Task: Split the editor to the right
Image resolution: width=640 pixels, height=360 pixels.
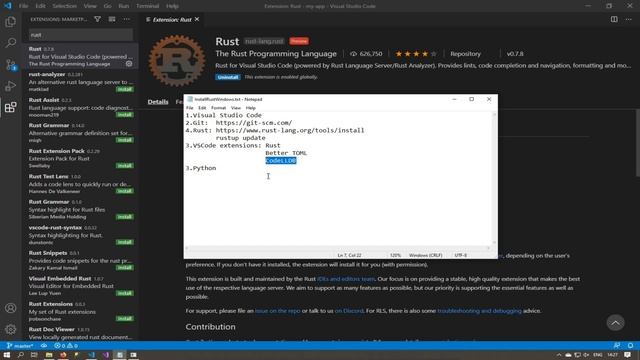Action: click(x=614, y=19)
